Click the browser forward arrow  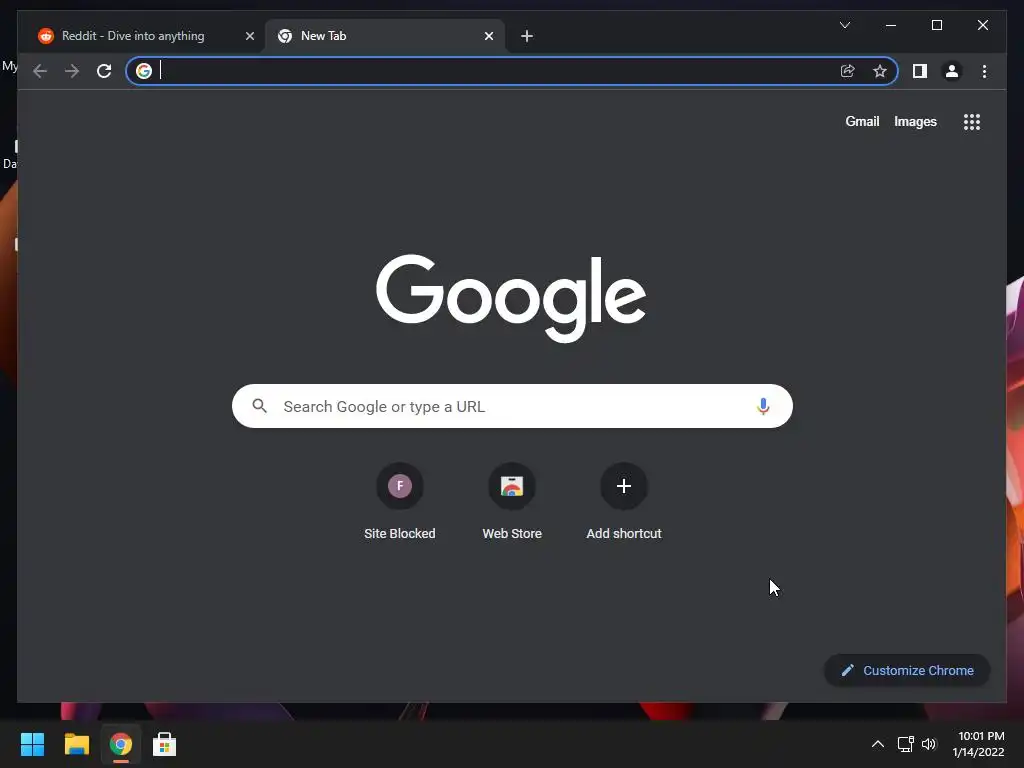point(72,71)
